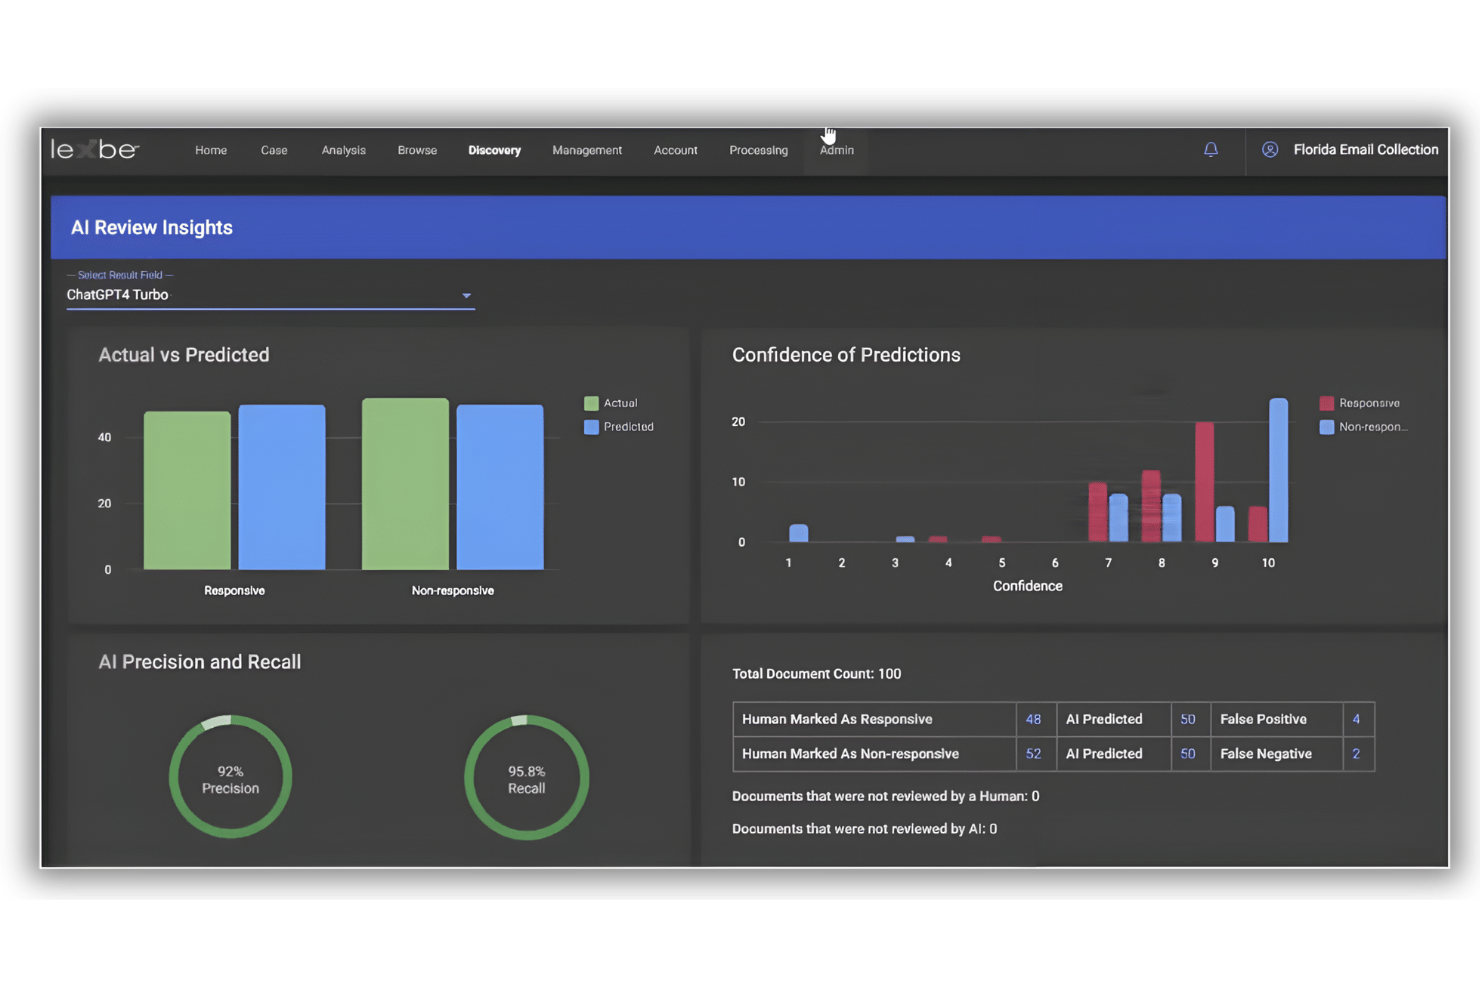This screenshot has width=1480, height=987.
Task: Click the user profile avatar icon
Action: coord(1269,150)
